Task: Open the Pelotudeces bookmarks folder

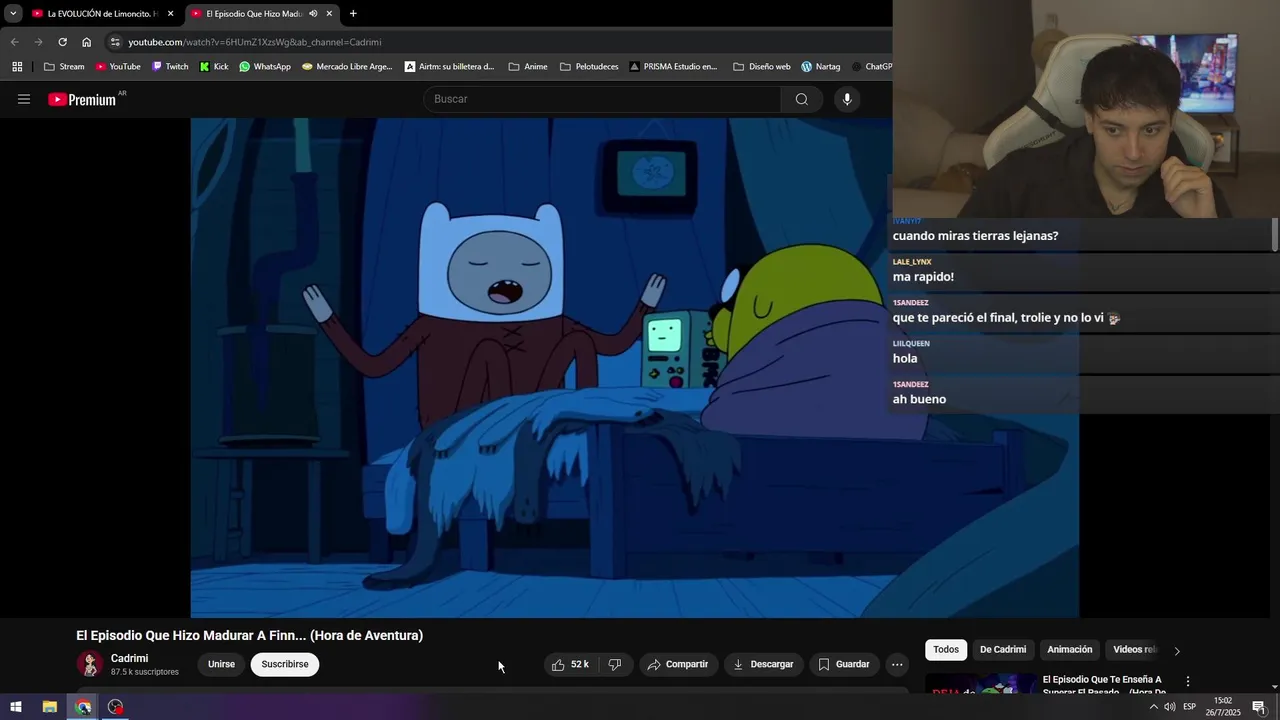Action: pyautogui.click(x=589, y=67)
